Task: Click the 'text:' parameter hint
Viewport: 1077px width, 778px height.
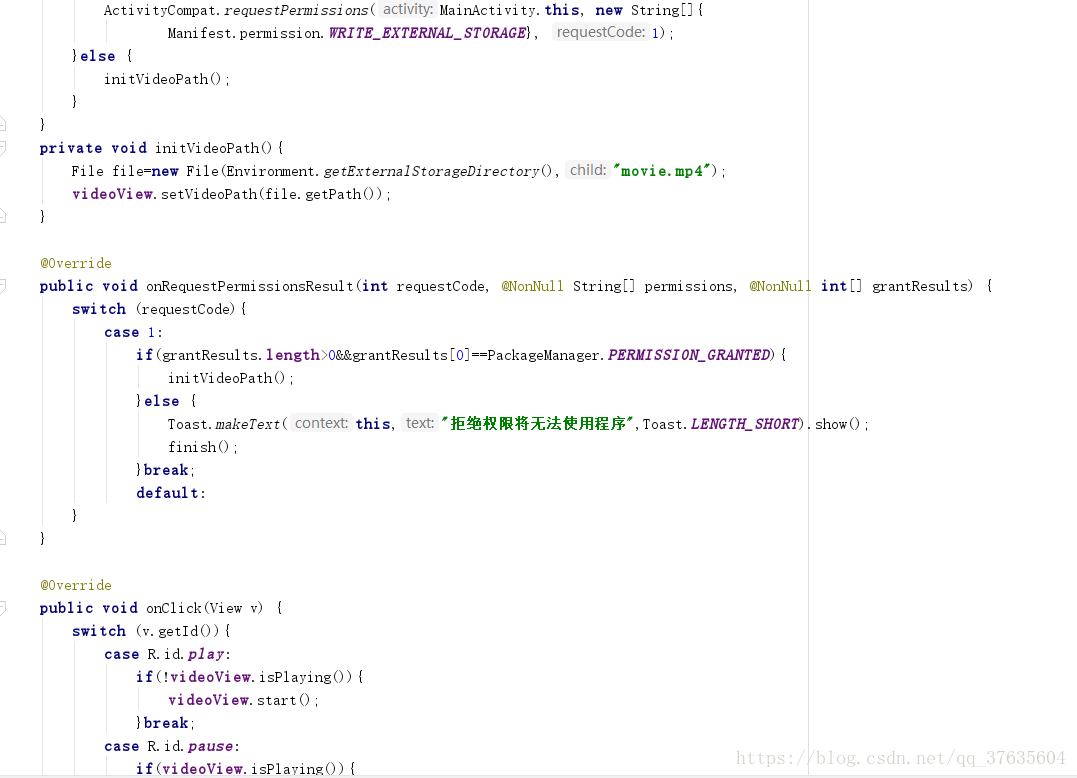Action: tap(419, 423)
